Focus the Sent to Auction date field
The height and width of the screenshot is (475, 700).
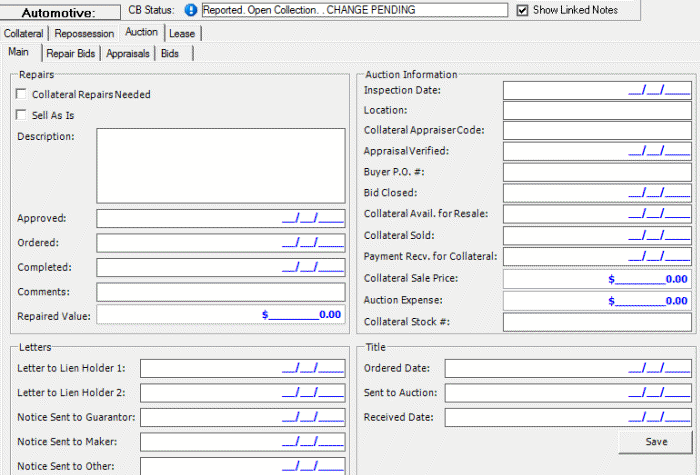coord(568,393)
